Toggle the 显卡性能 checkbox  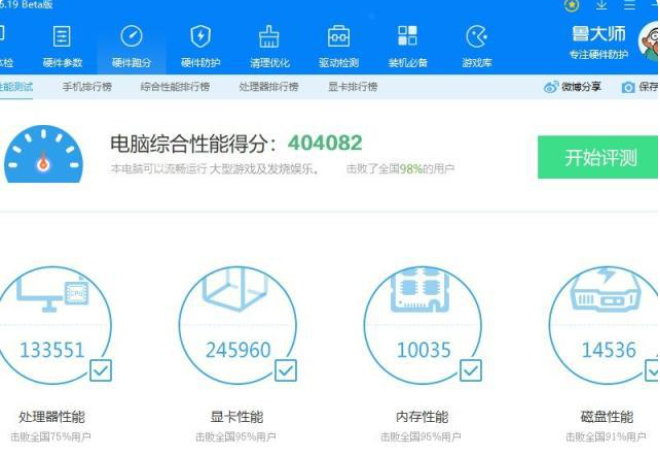[x=286, y=371]
